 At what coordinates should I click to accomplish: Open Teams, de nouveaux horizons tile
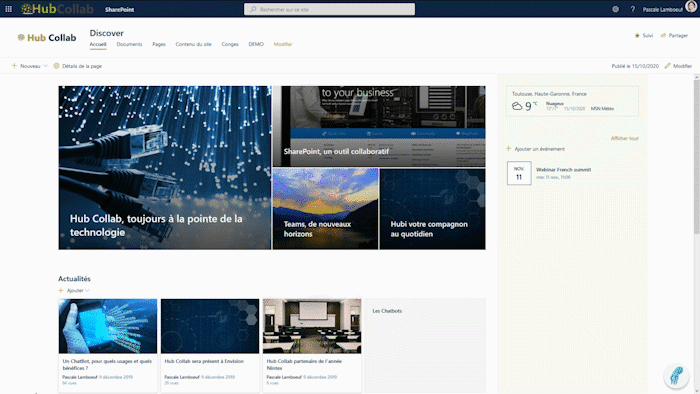(x=325, y=209)
